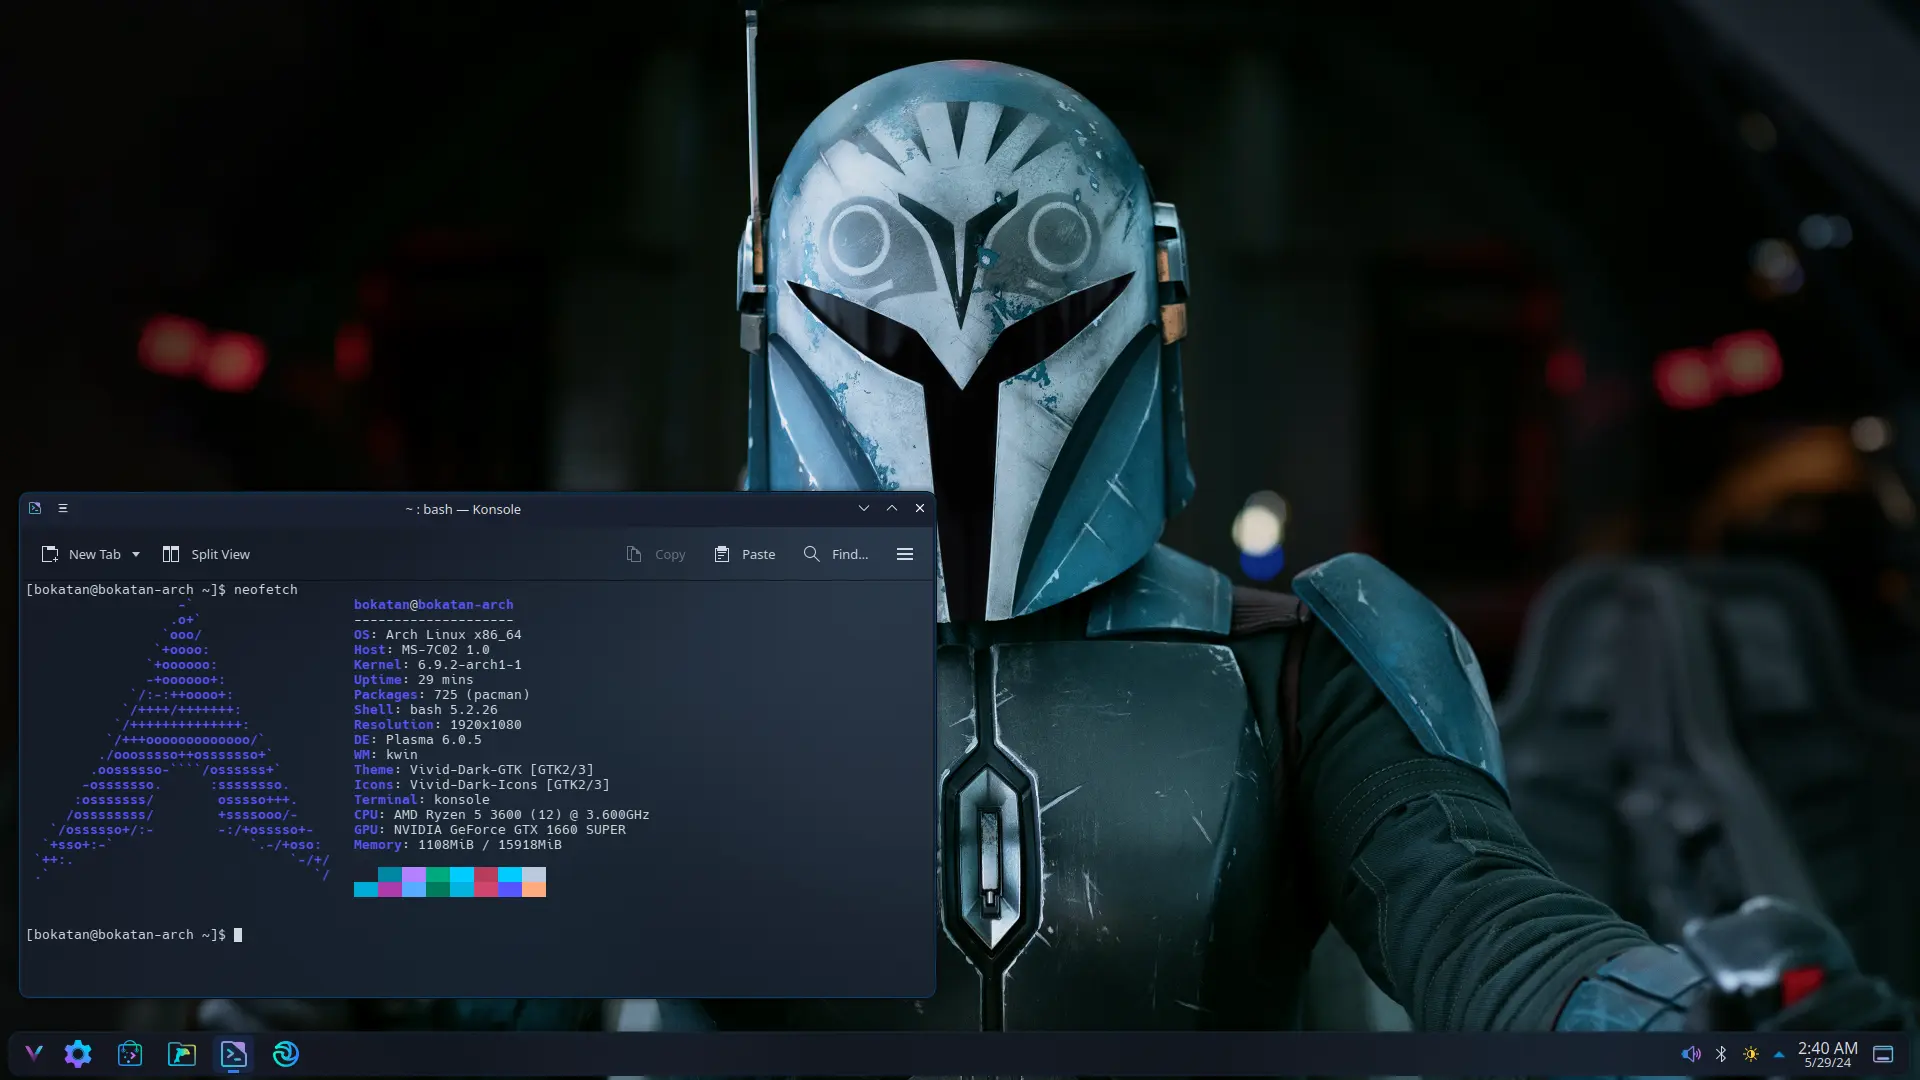Open the brightness tray icon
This screenshot has height=1080, width=1920.
pyautogui.click(x=1751, y=1054)
